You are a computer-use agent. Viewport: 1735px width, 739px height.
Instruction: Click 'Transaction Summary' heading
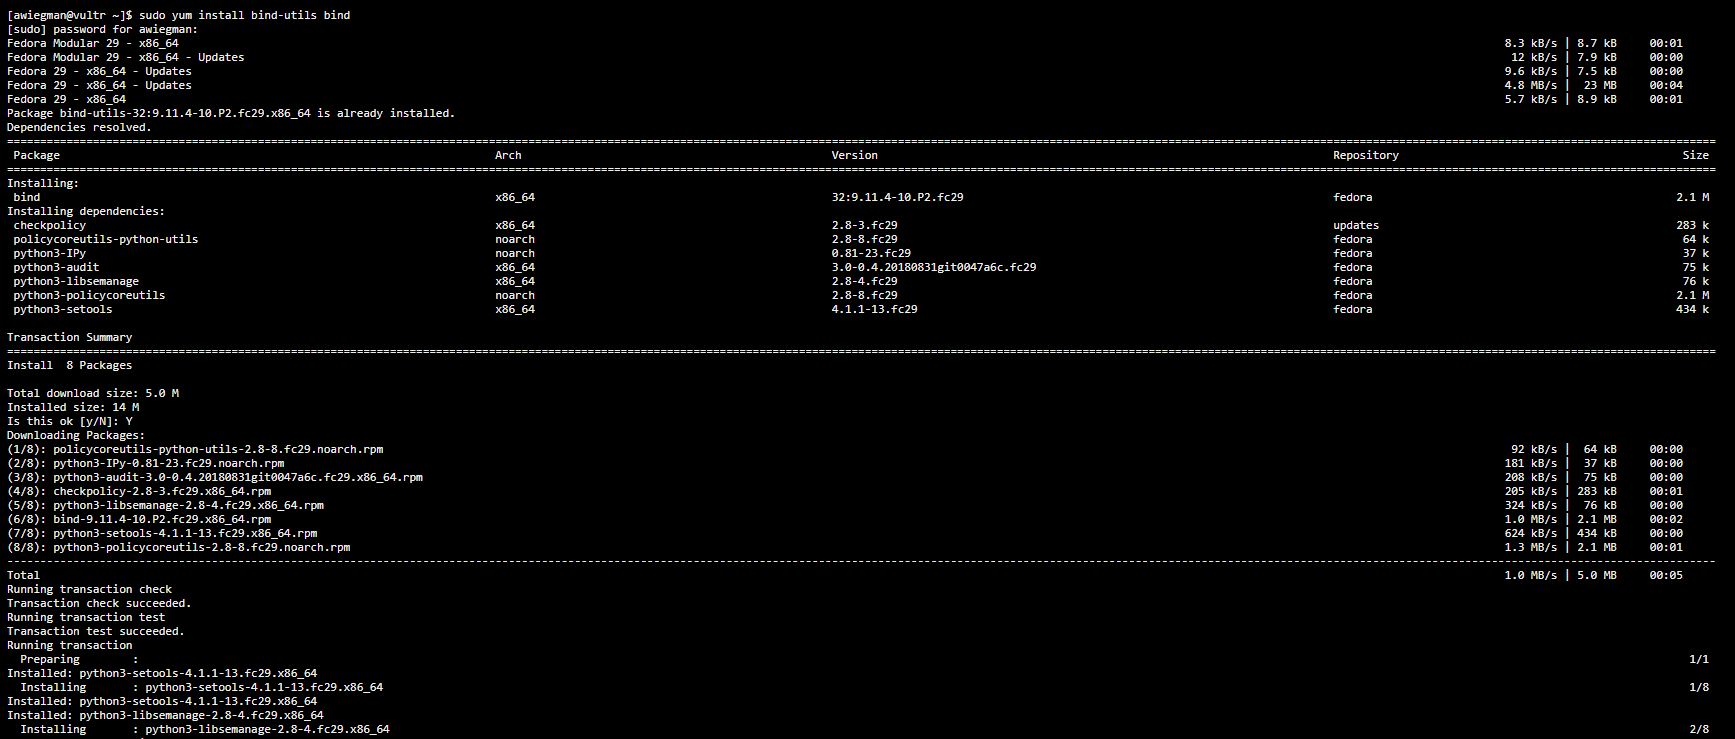pos(69,337)
